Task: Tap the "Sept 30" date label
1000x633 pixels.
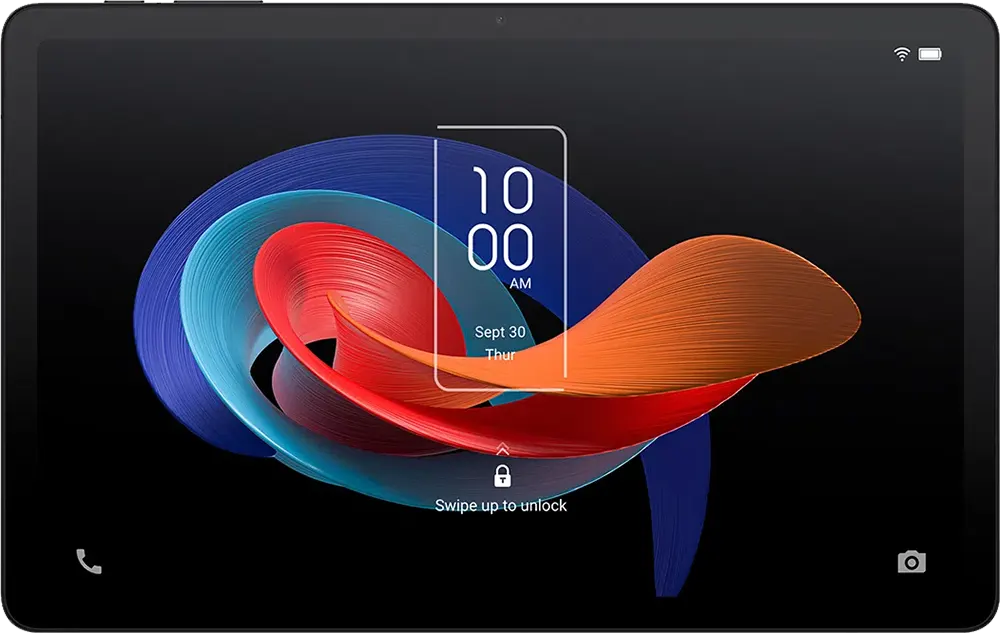Action: (x=501, y=332)
